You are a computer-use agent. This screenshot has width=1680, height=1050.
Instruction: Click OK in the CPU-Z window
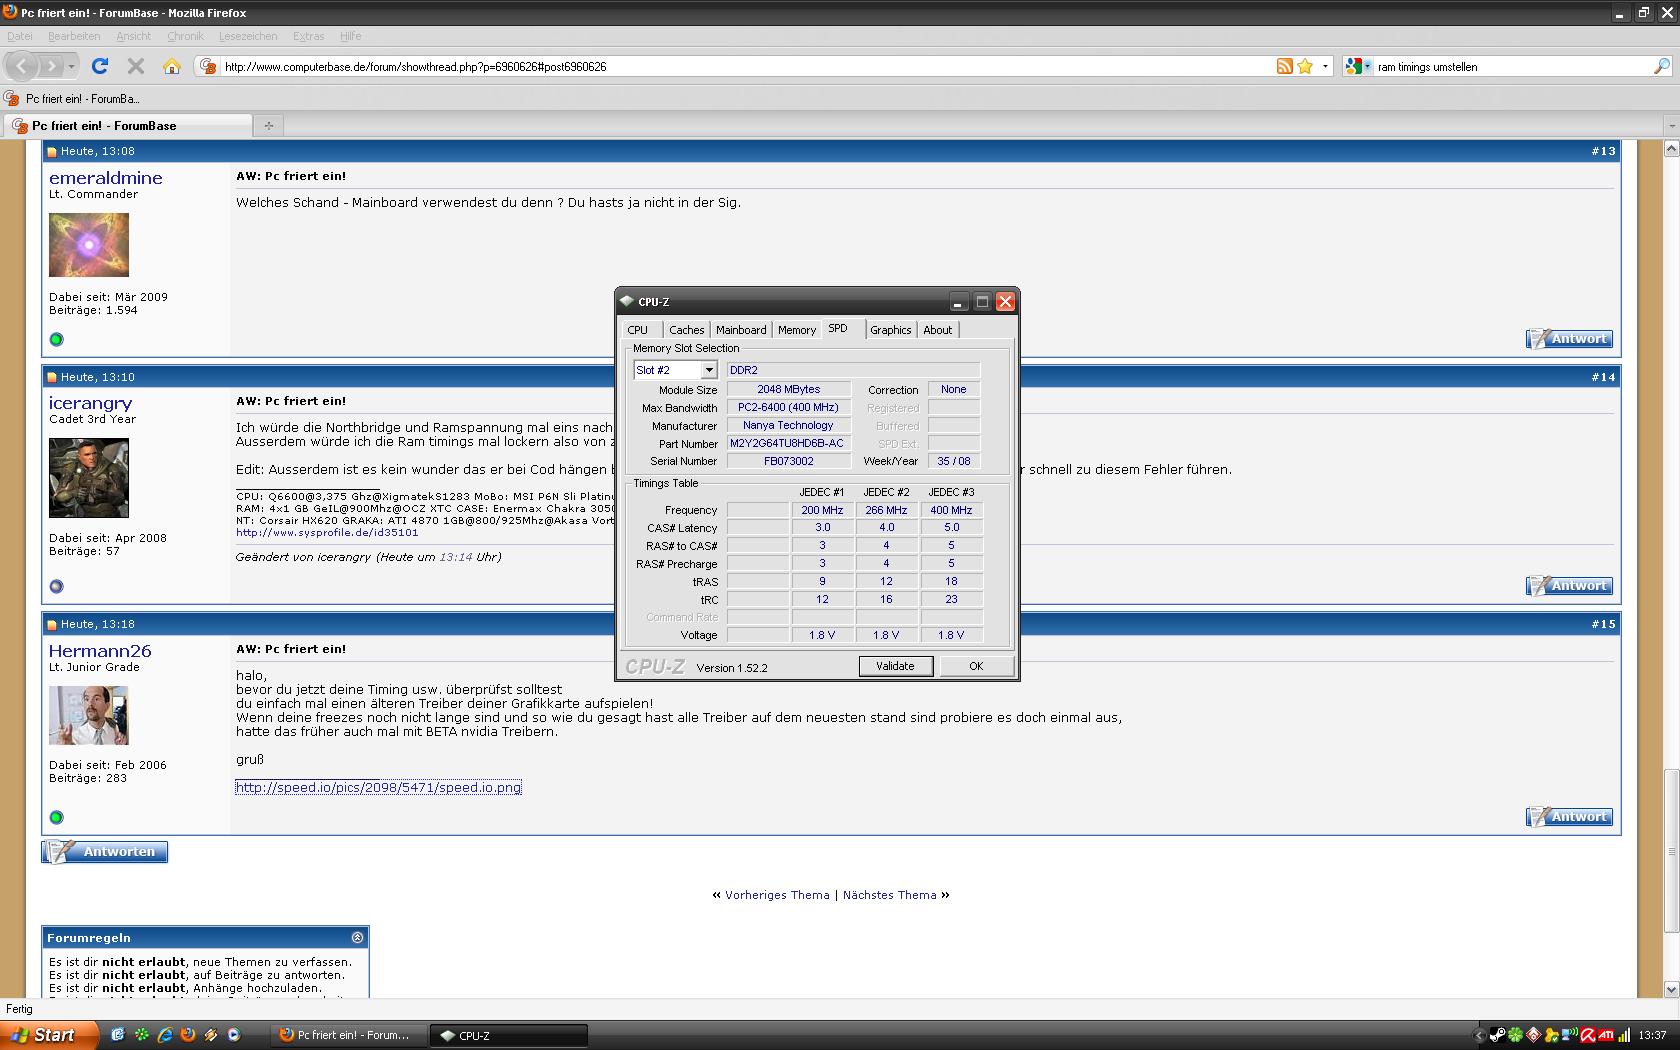pyautogui.click(x=976, y=666)
